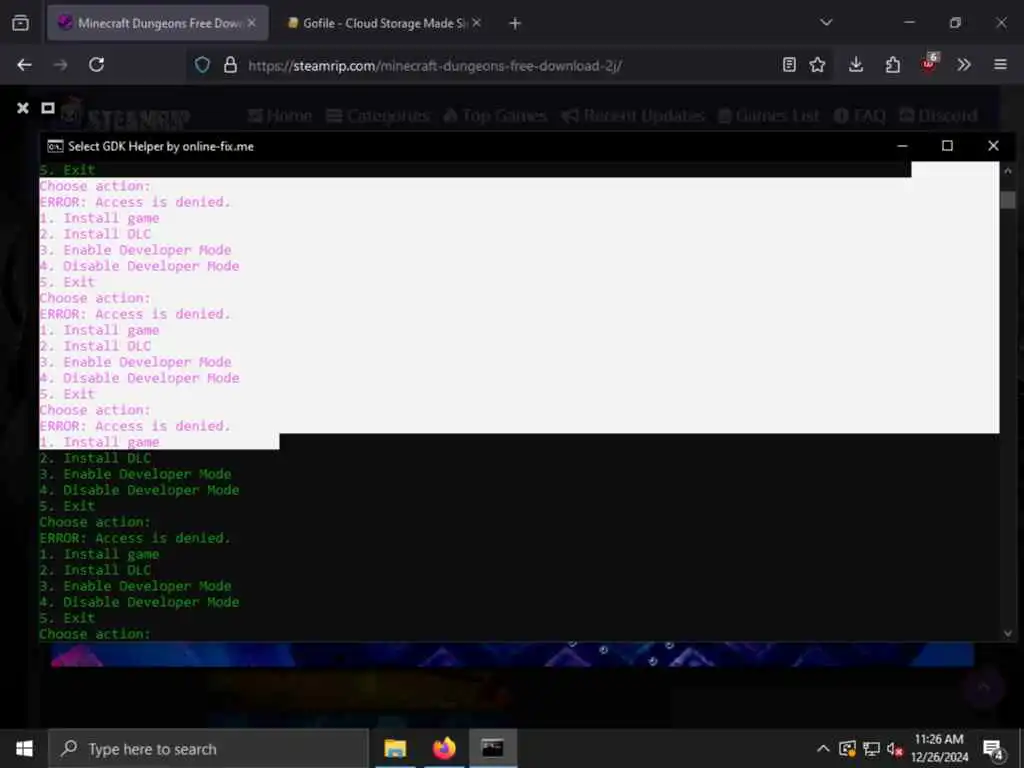Maximize the GDK Helper console window
The width and height of the screenshot is (1024, 768).
click(947, 146)
